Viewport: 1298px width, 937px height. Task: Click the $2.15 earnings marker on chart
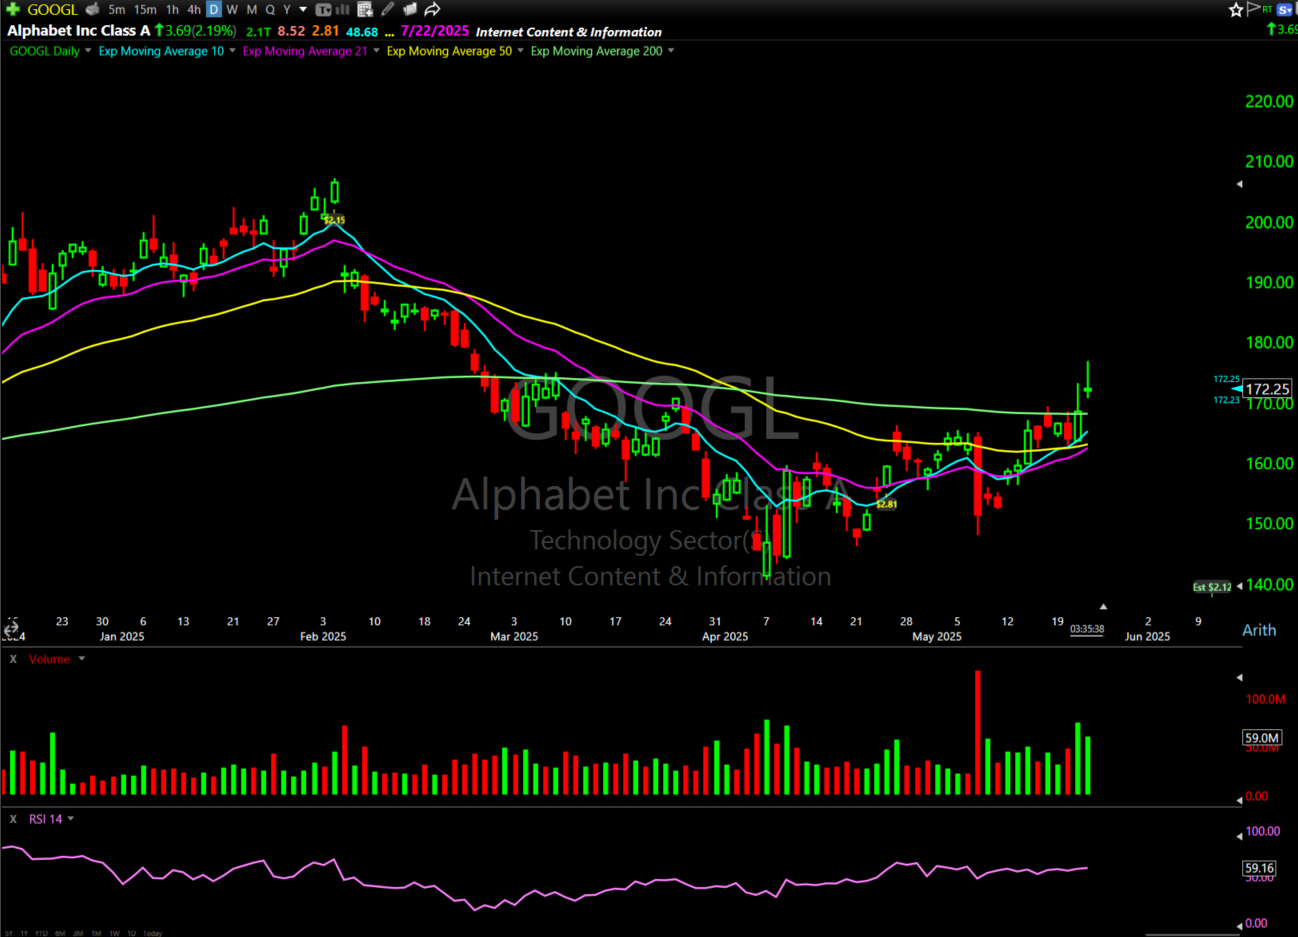(334, 220)
